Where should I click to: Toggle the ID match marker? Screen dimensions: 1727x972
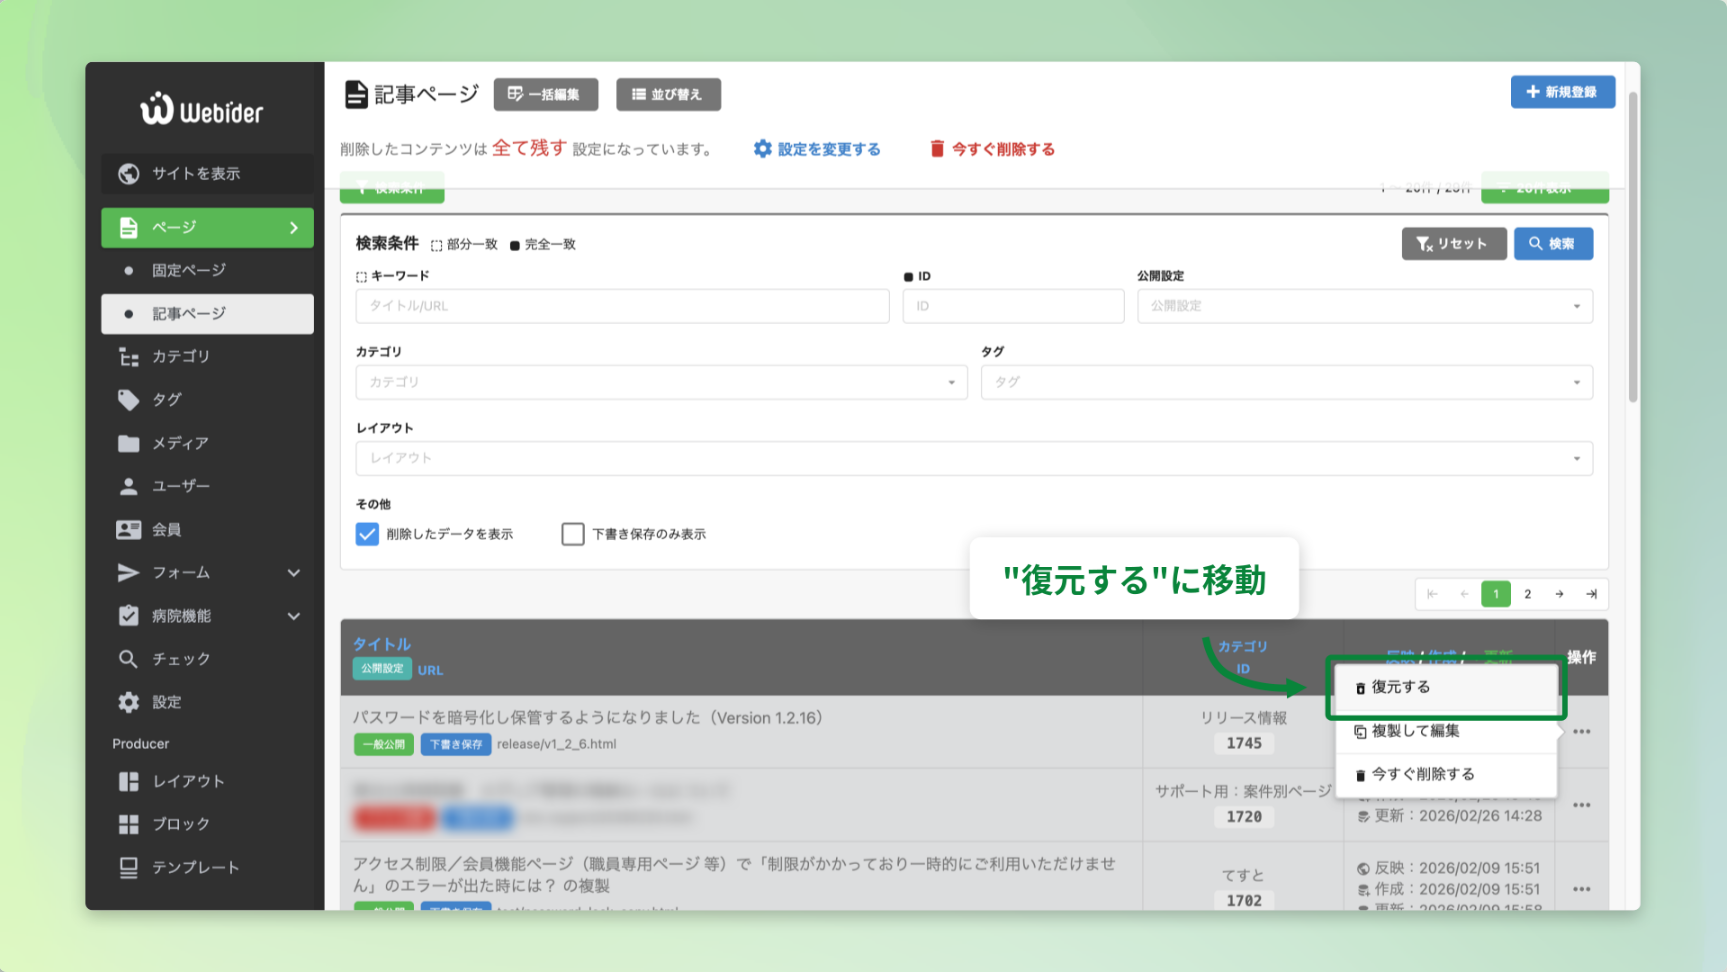click(908, 277)
